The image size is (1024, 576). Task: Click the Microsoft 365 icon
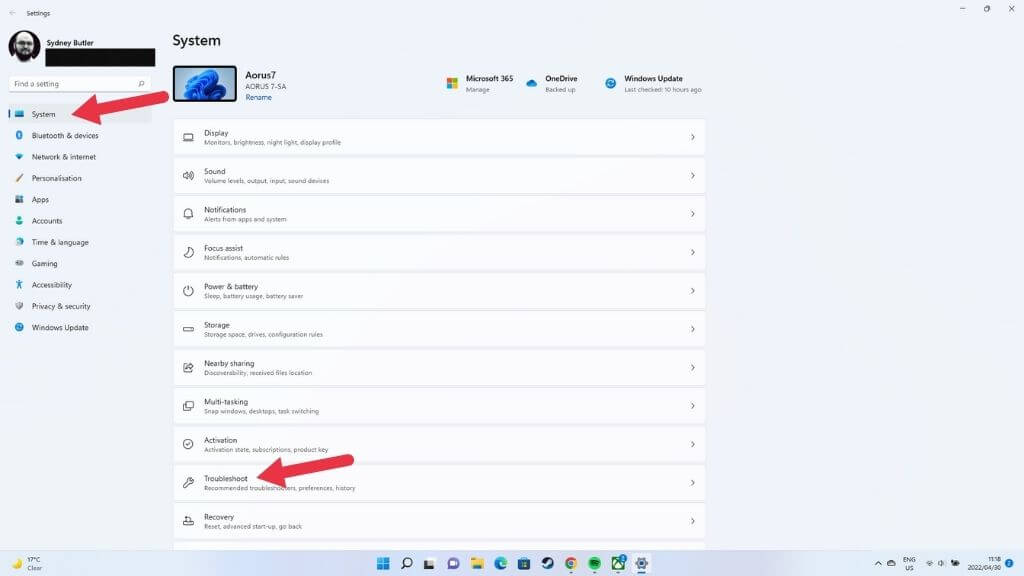(x=452, y=84)
